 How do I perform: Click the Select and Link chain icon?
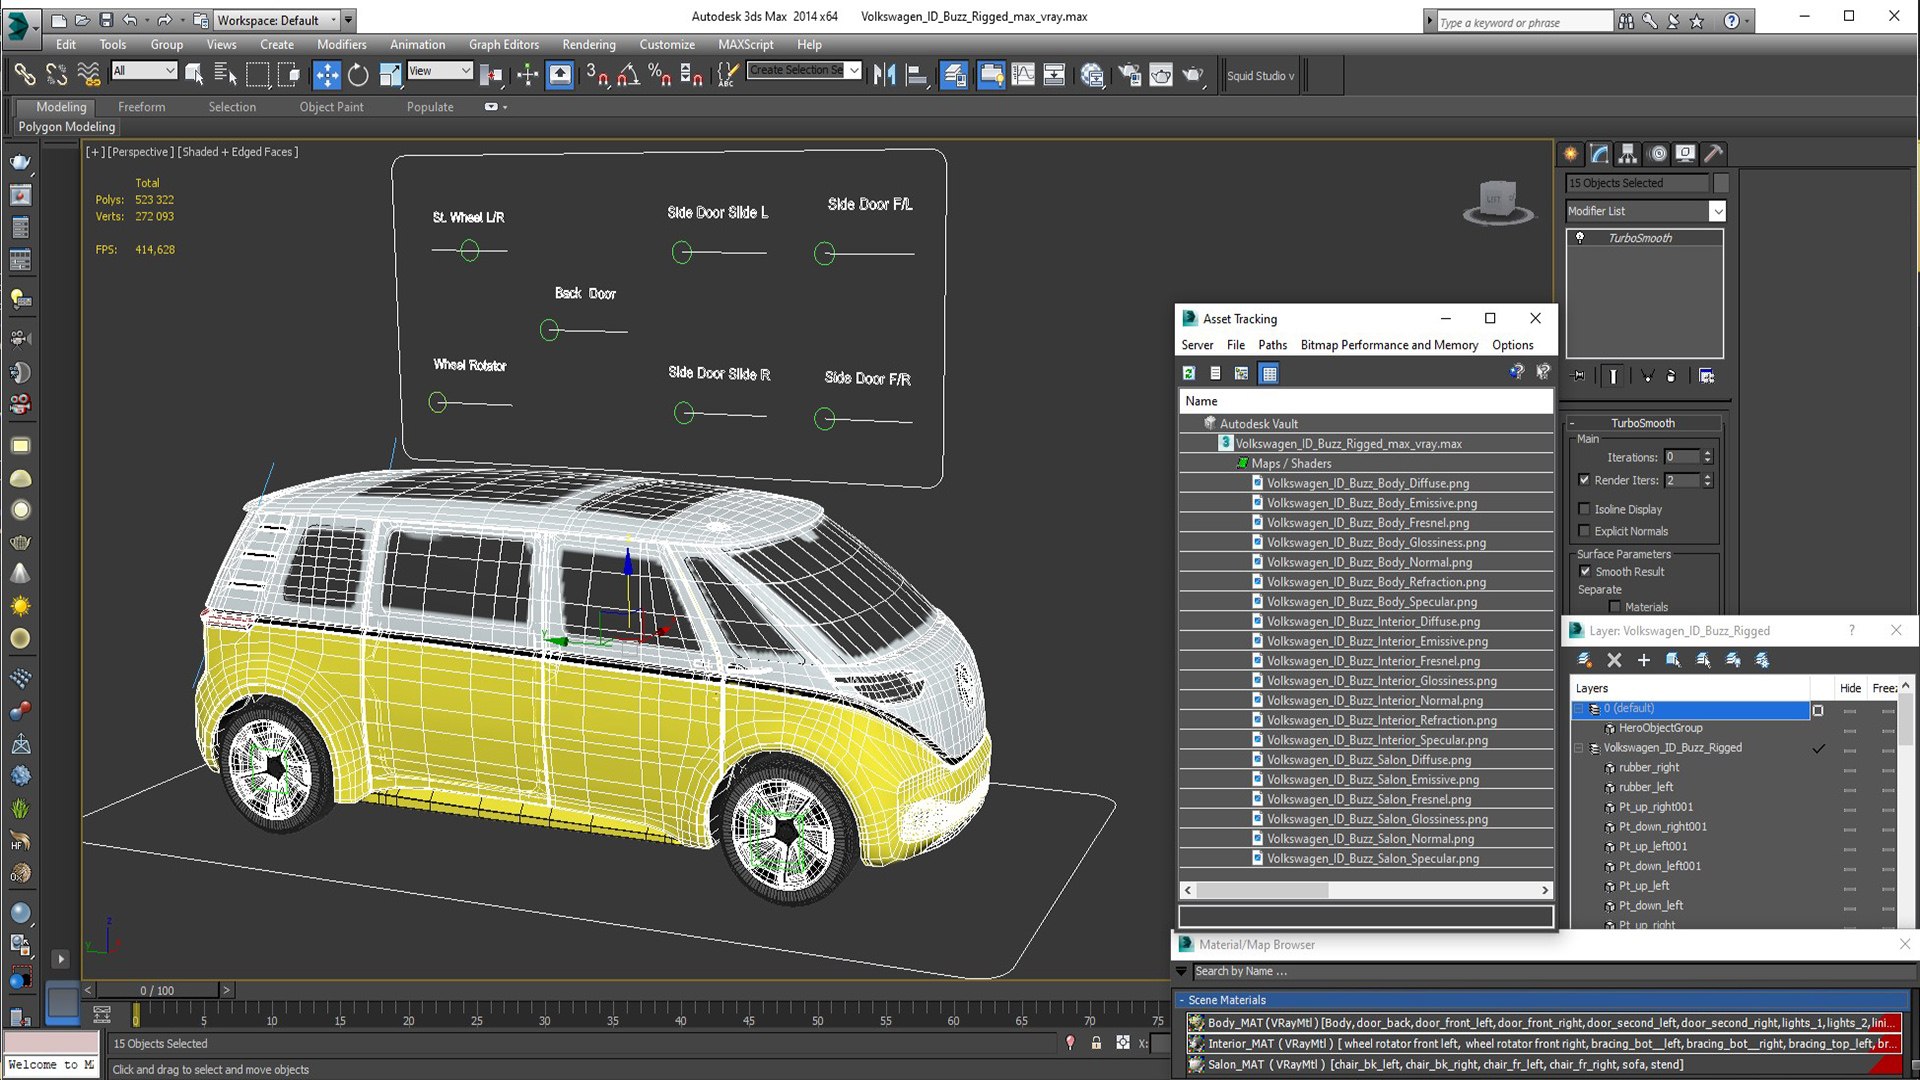click(24, 75)
